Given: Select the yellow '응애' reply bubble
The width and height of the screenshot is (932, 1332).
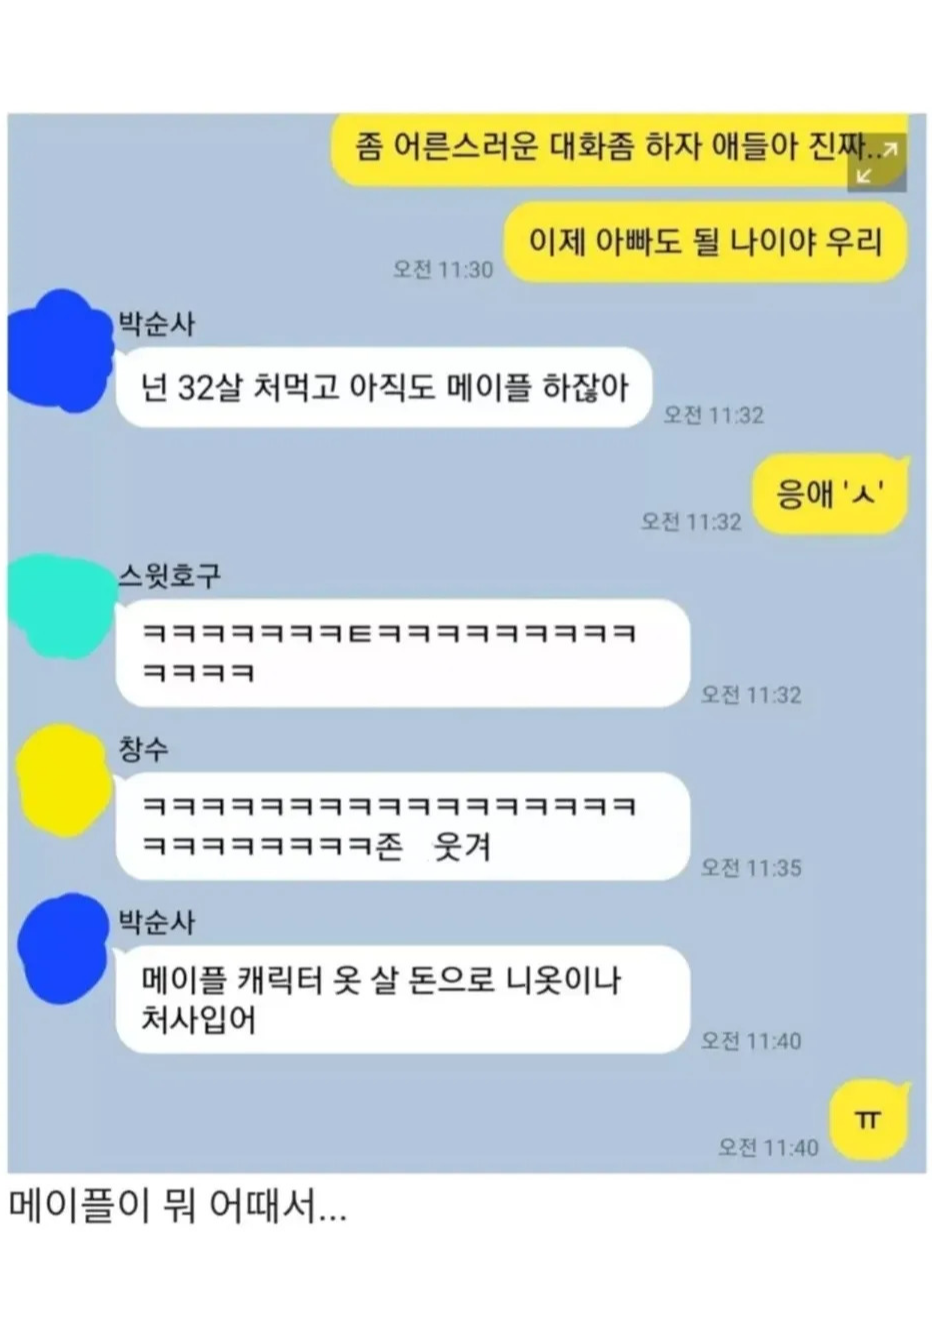Looking at the screenshot, I should [x=830, y=494].
